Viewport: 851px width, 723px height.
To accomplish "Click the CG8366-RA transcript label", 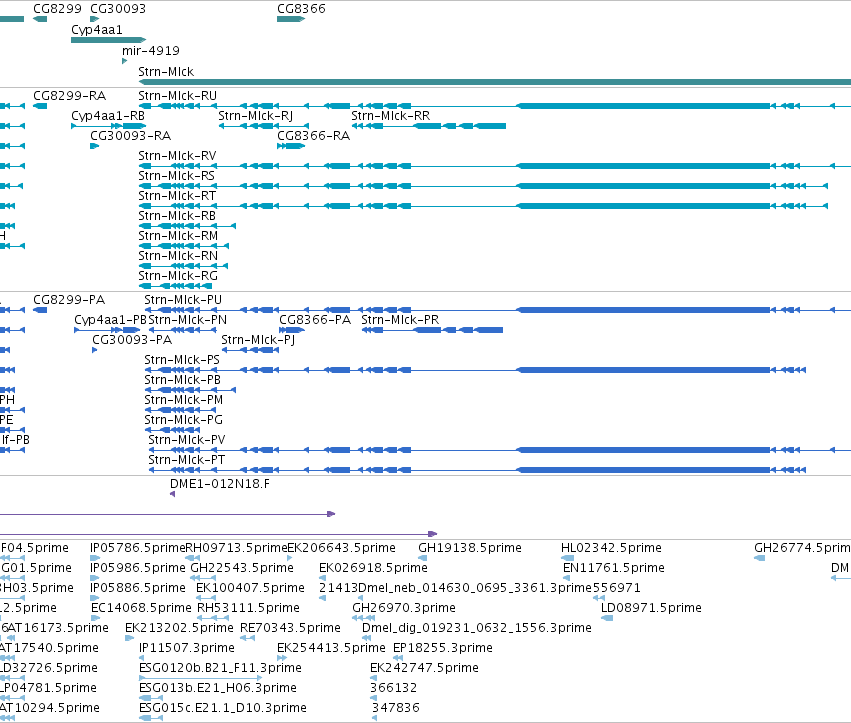I will (x=313, y=136).
